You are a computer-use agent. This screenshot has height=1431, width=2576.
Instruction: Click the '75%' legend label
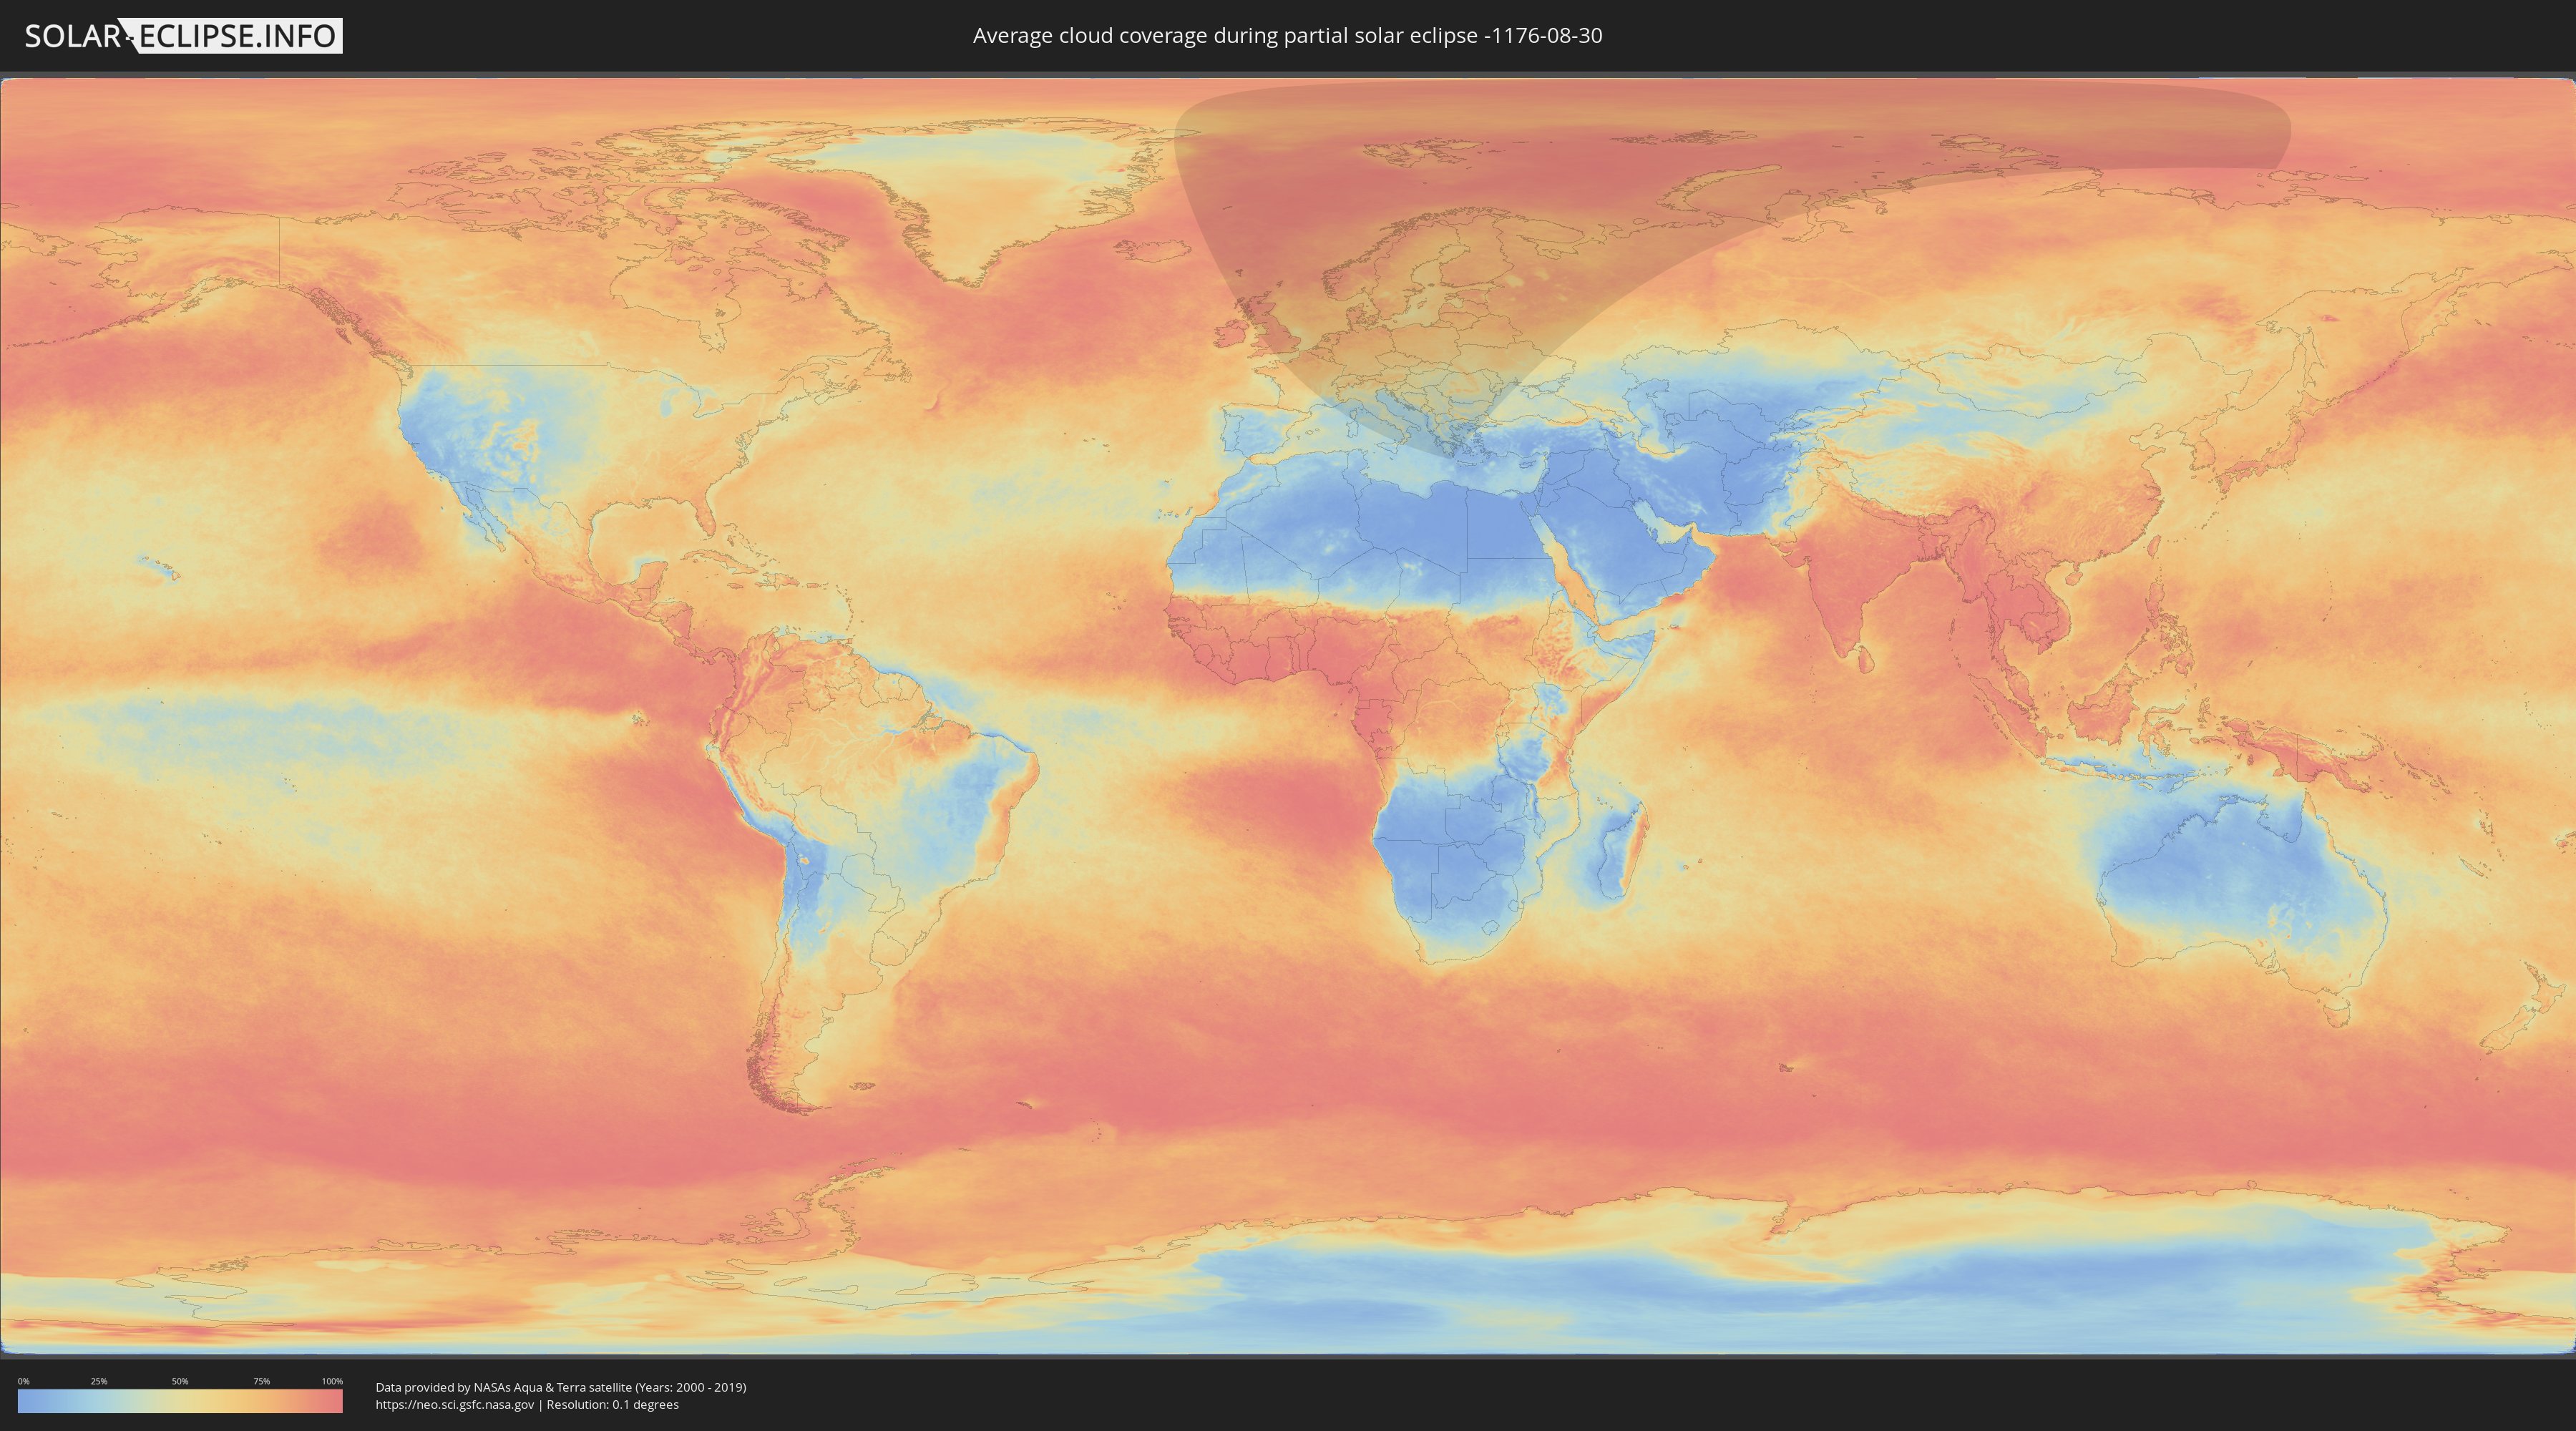(x=261, y=1381)
